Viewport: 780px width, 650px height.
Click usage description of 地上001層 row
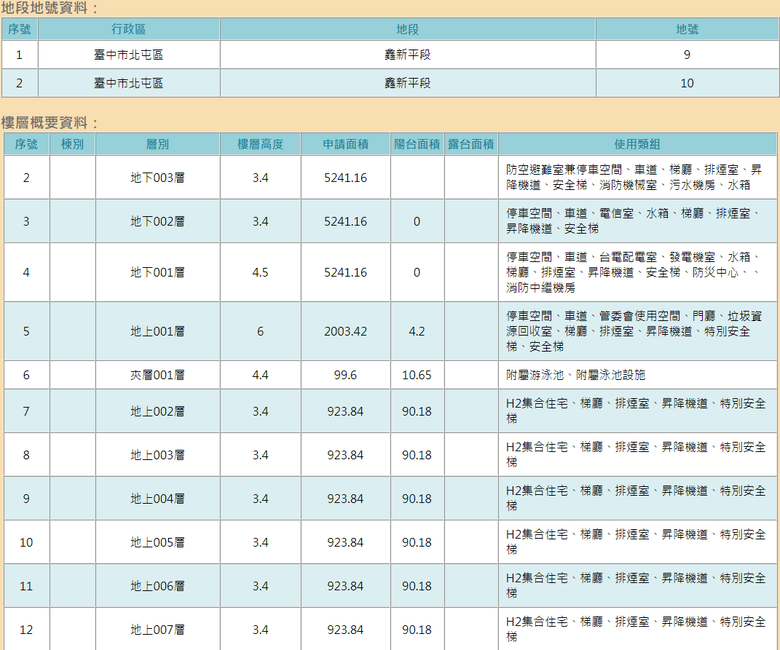(x=637, y=331)
